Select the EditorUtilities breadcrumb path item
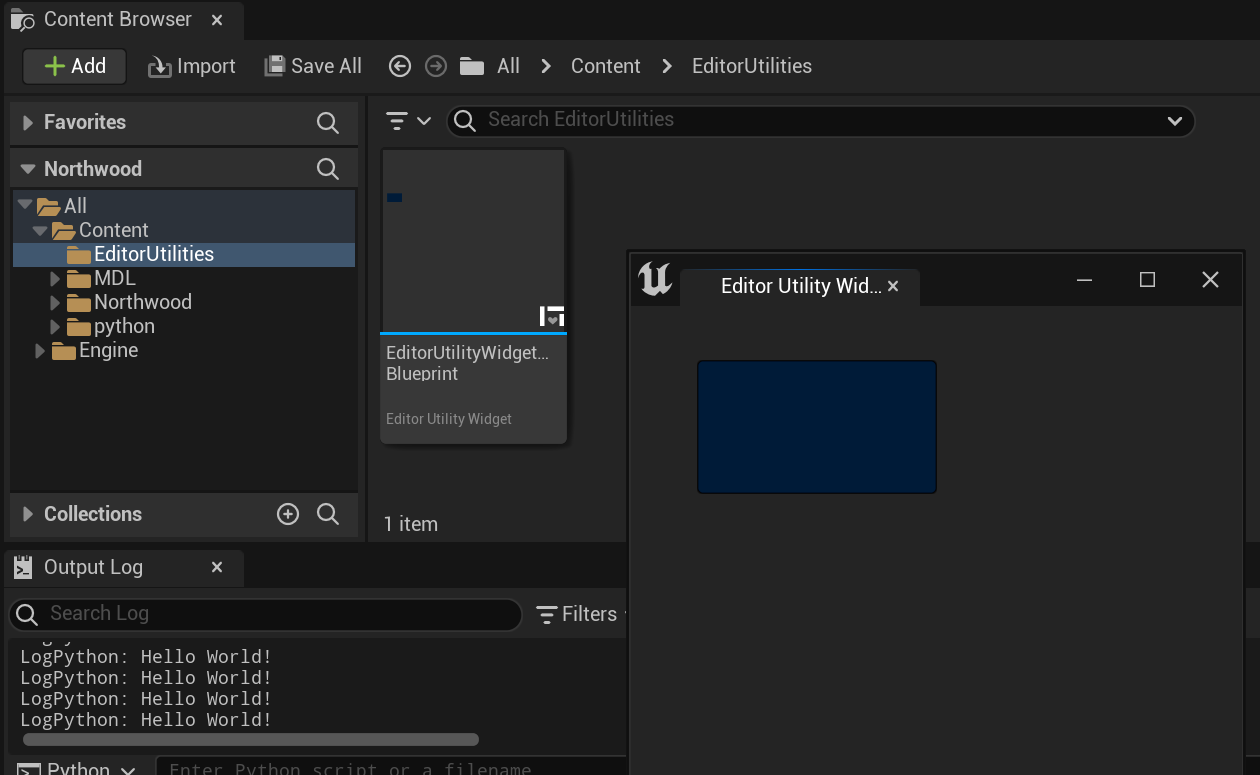 pyautogui.click(x=752, y=66)
